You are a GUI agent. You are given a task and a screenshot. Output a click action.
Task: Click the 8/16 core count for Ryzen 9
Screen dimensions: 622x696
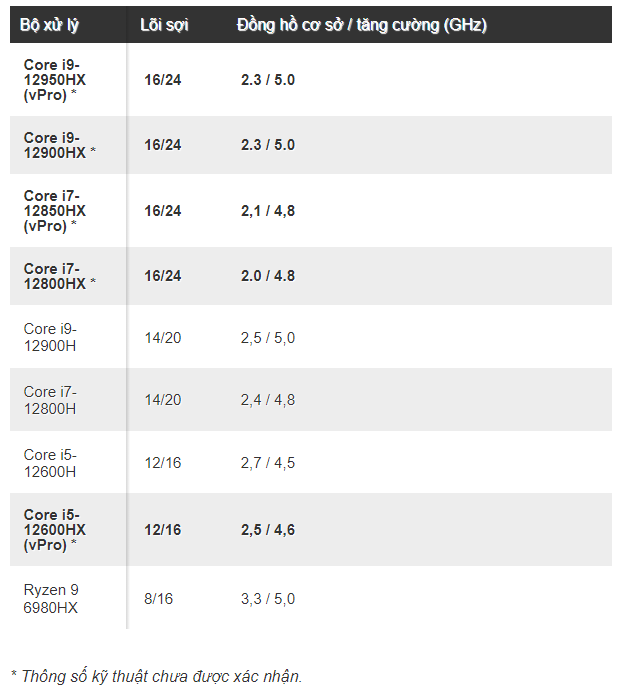coord(158,599)
